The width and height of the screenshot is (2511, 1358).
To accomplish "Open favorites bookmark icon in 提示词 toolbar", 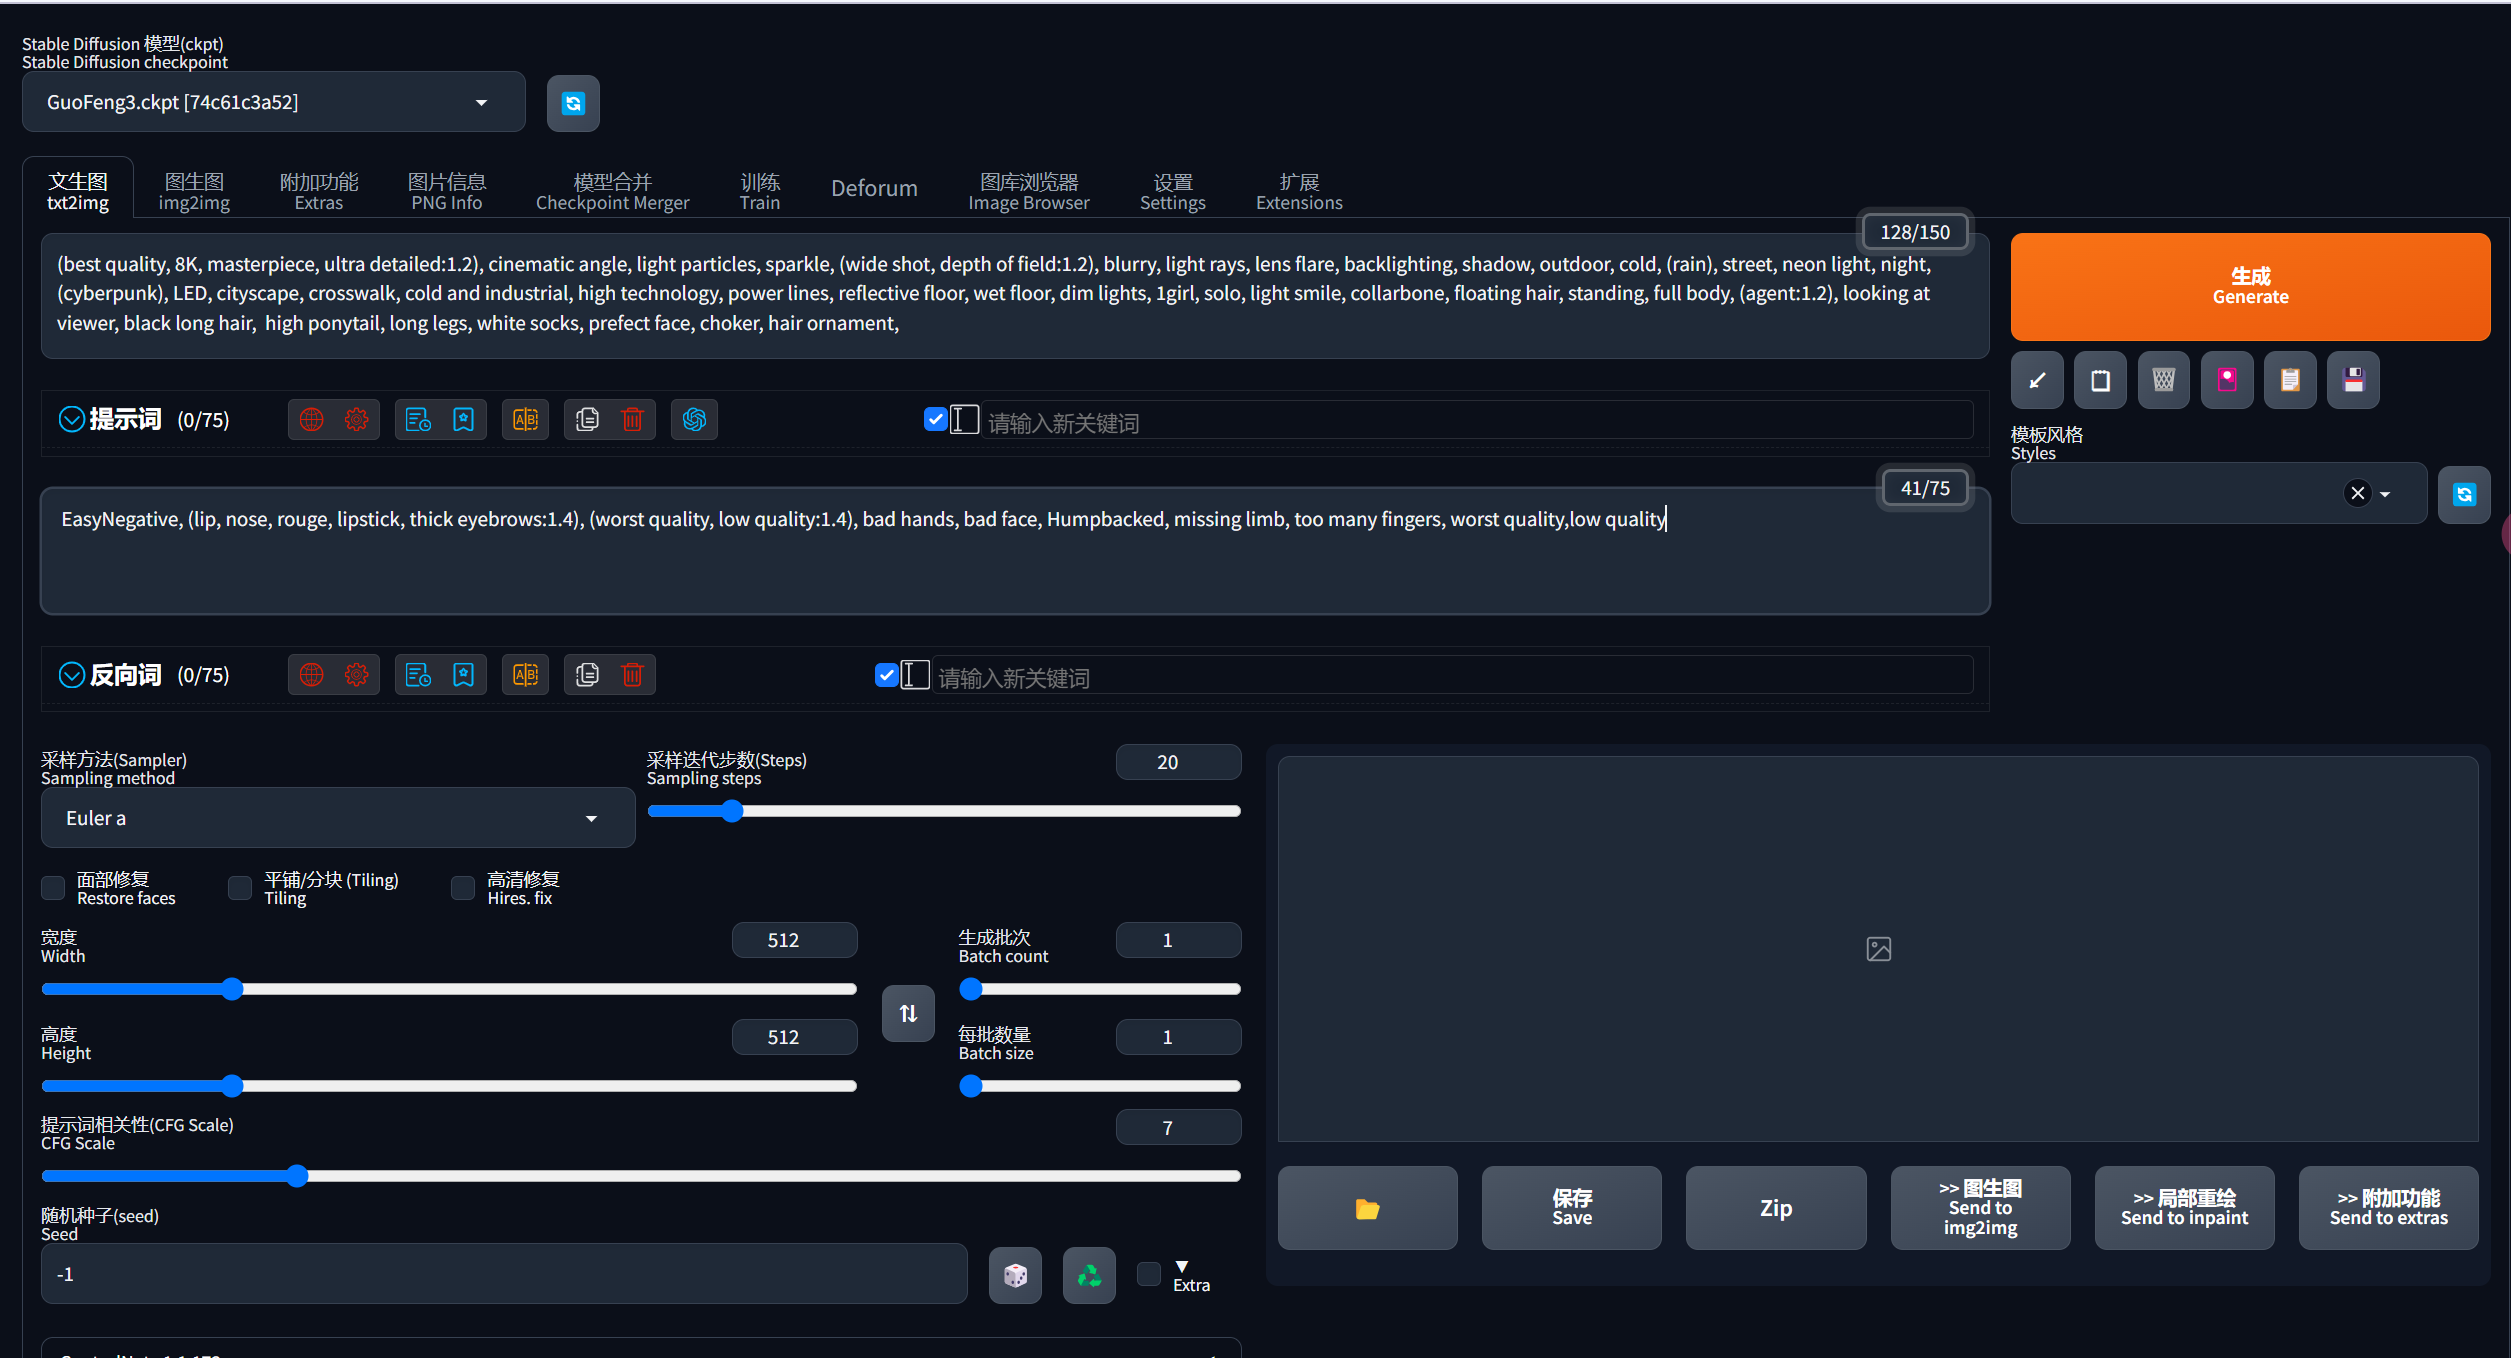I will pyautogui.click(x=463, y=420).
